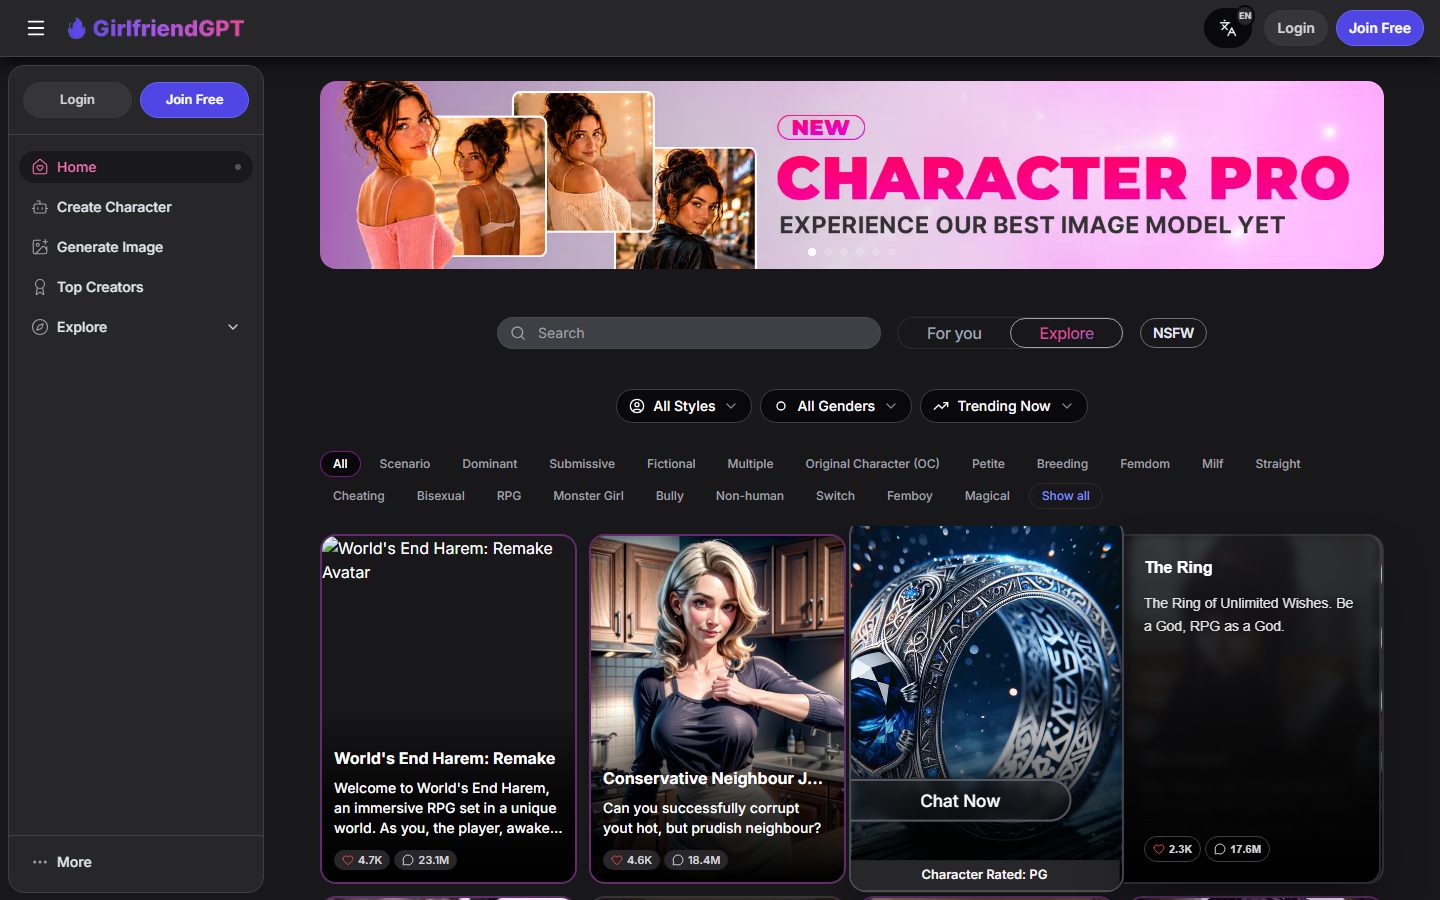
Task: Click the Explore compass icon
Action: [x=40, y=327]
